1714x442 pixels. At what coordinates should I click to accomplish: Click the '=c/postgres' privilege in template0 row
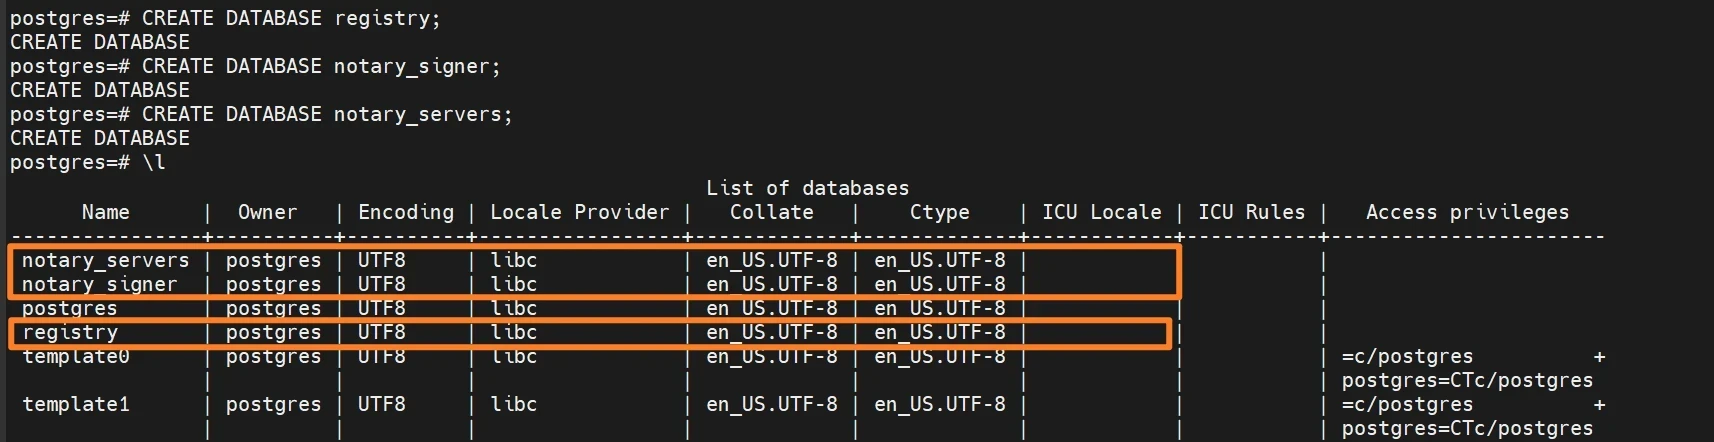click(1407, 357)
